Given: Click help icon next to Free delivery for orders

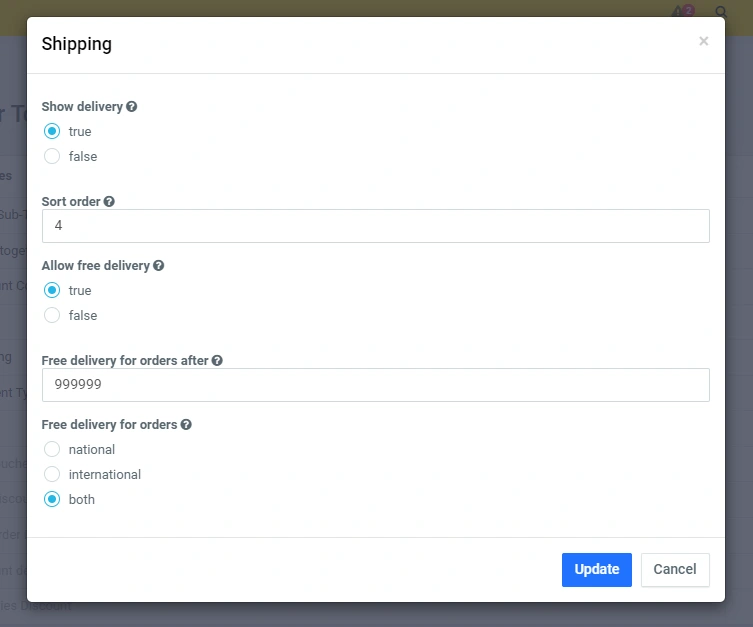Looking at the screenshot, I should coord(186,425).
